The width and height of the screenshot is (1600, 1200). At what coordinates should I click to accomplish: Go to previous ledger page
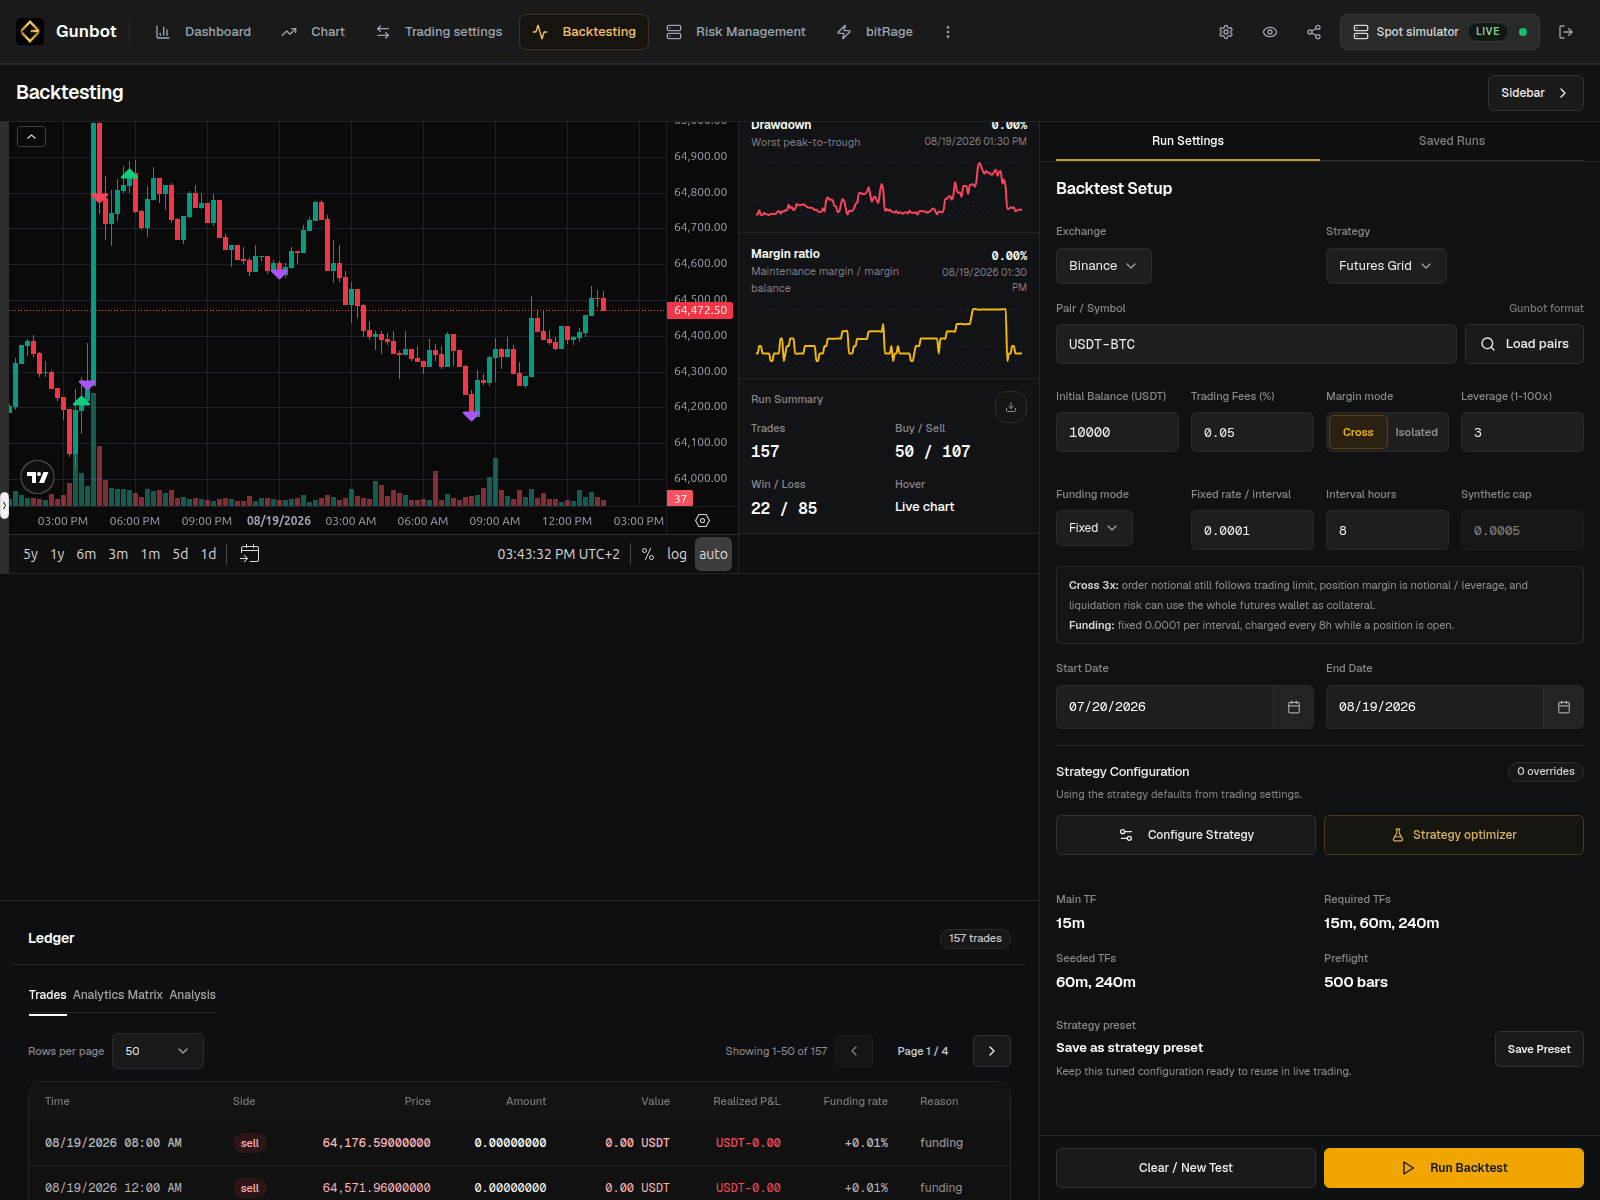click(x=854, y=1051)
